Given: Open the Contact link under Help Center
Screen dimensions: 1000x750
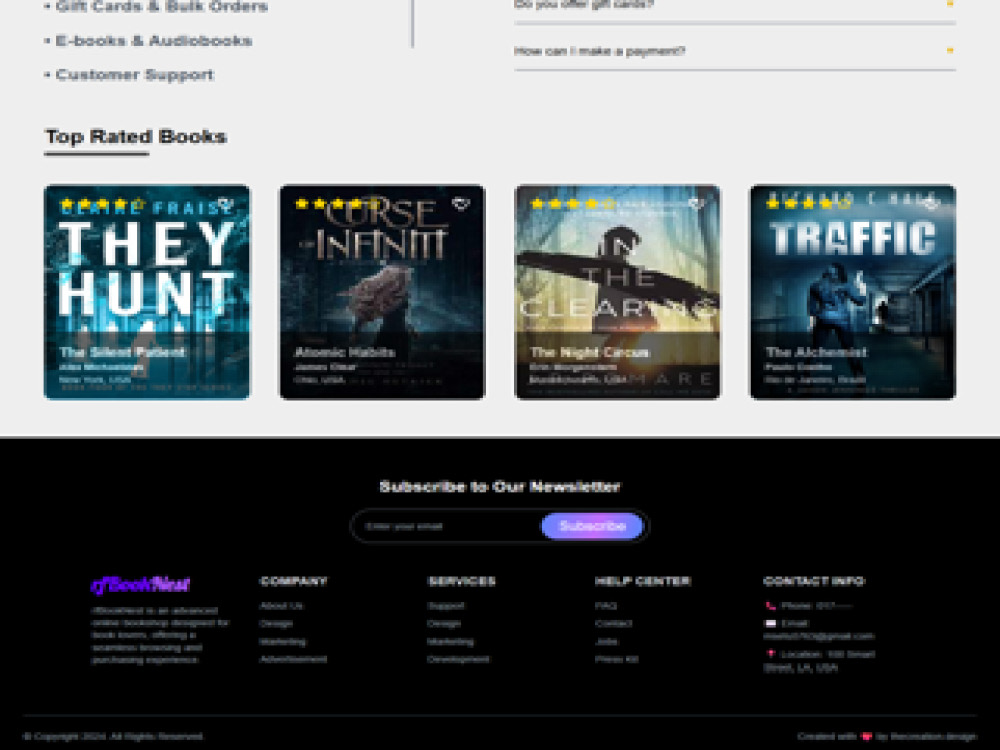Looking at the screenshot, I should 614,624.
